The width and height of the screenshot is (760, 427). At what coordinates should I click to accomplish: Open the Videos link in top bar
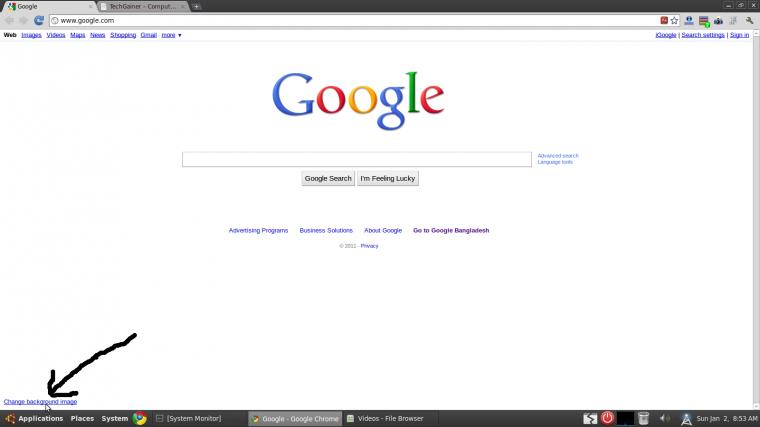(56, 35)
